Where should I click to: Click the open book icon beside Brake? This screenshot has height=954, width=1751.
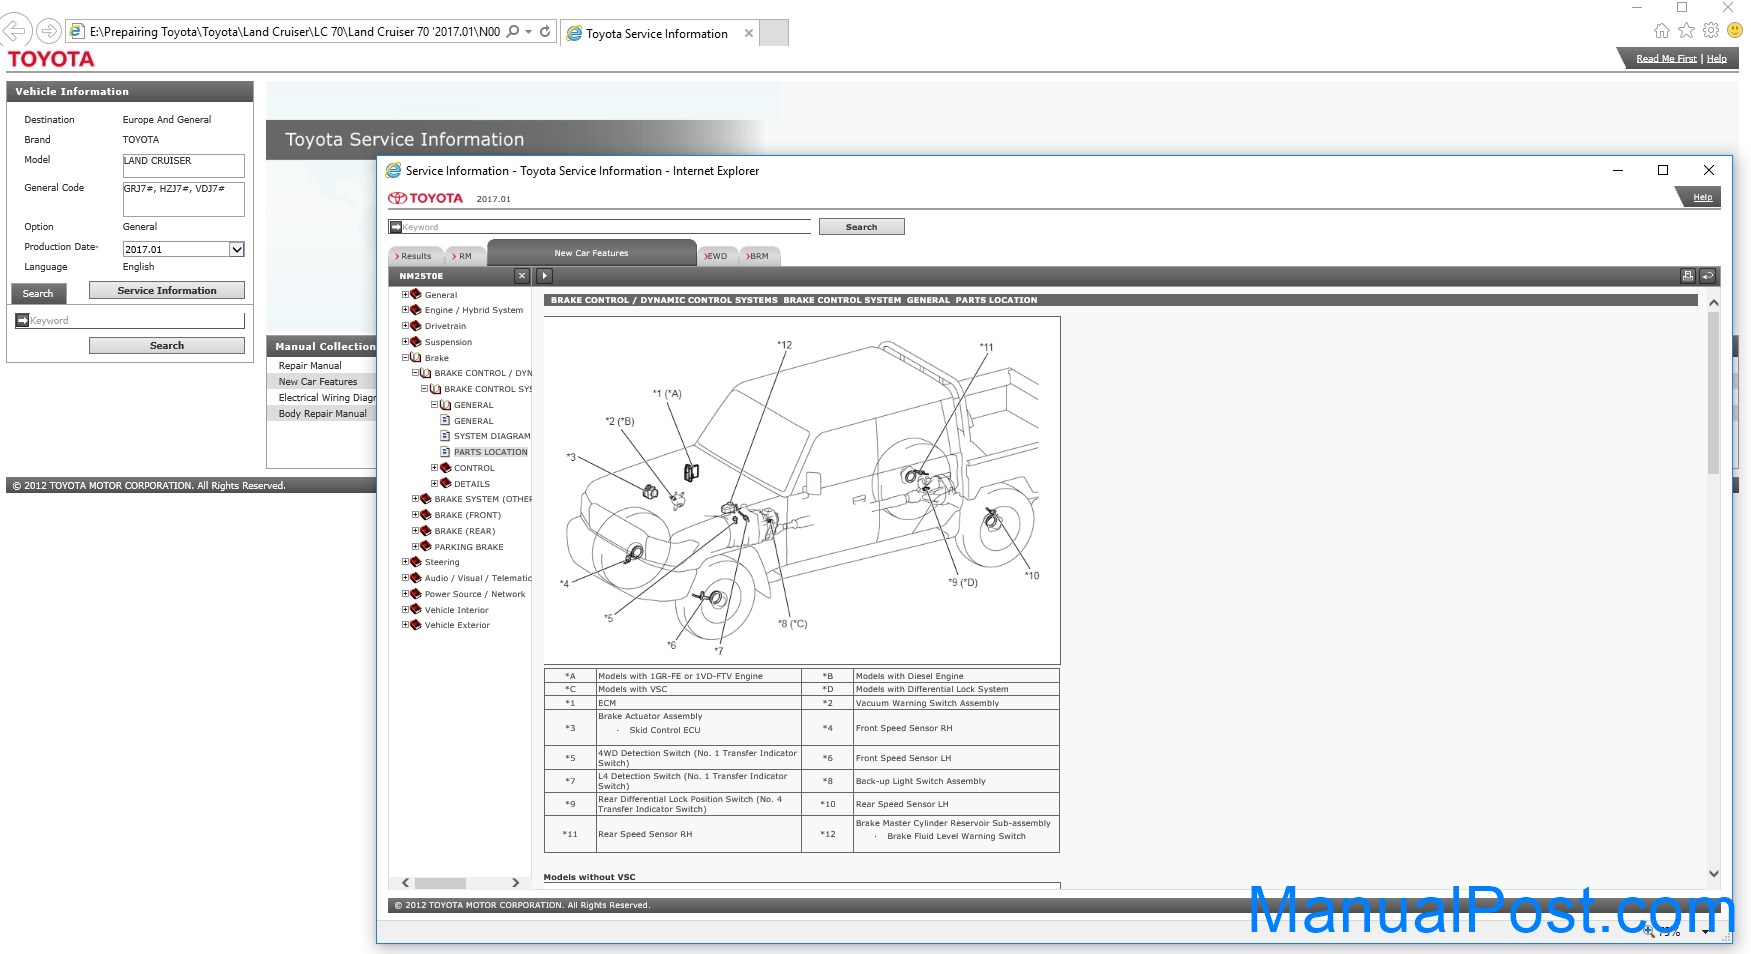click(416, 357)
